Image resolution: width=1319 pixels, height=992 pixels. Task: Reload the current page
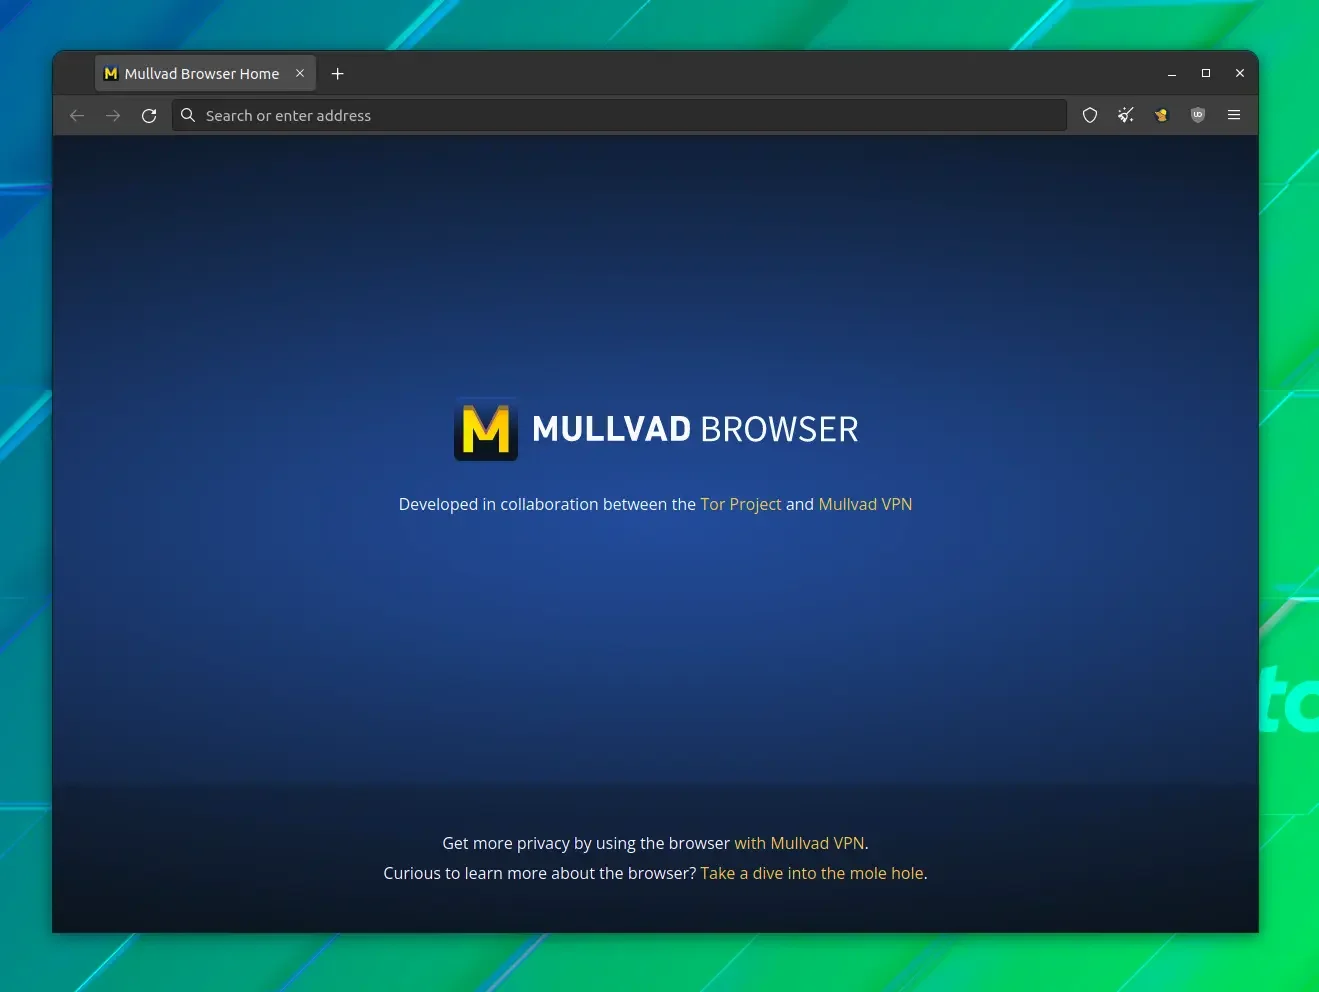(x=149, y=116)
